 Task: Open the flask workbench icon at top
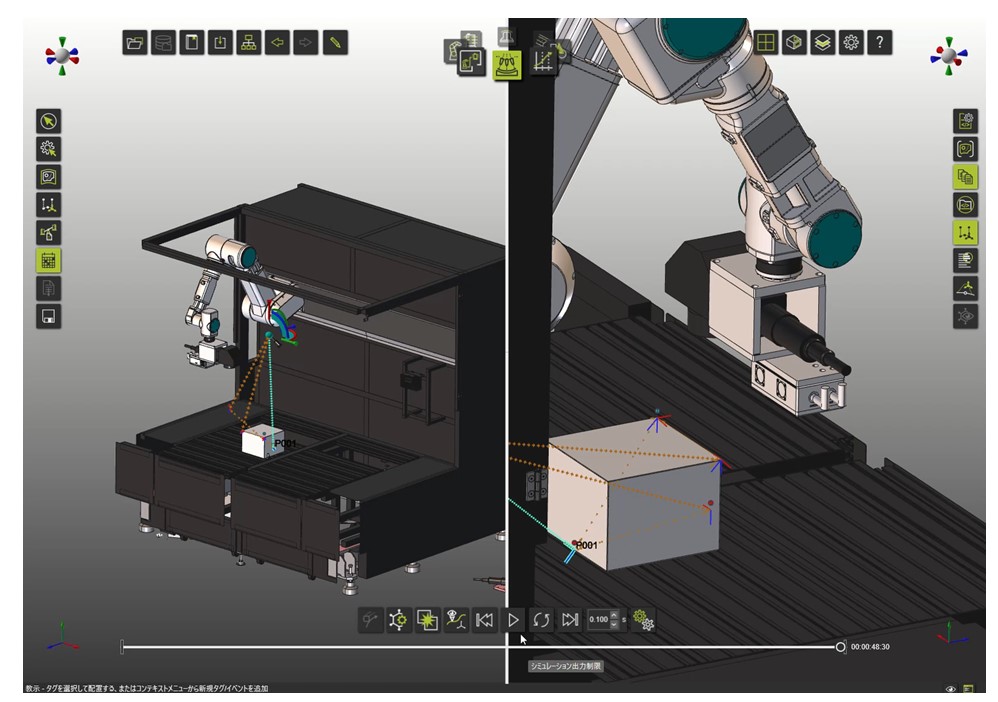pyautogui.click(x=507, y=37)
